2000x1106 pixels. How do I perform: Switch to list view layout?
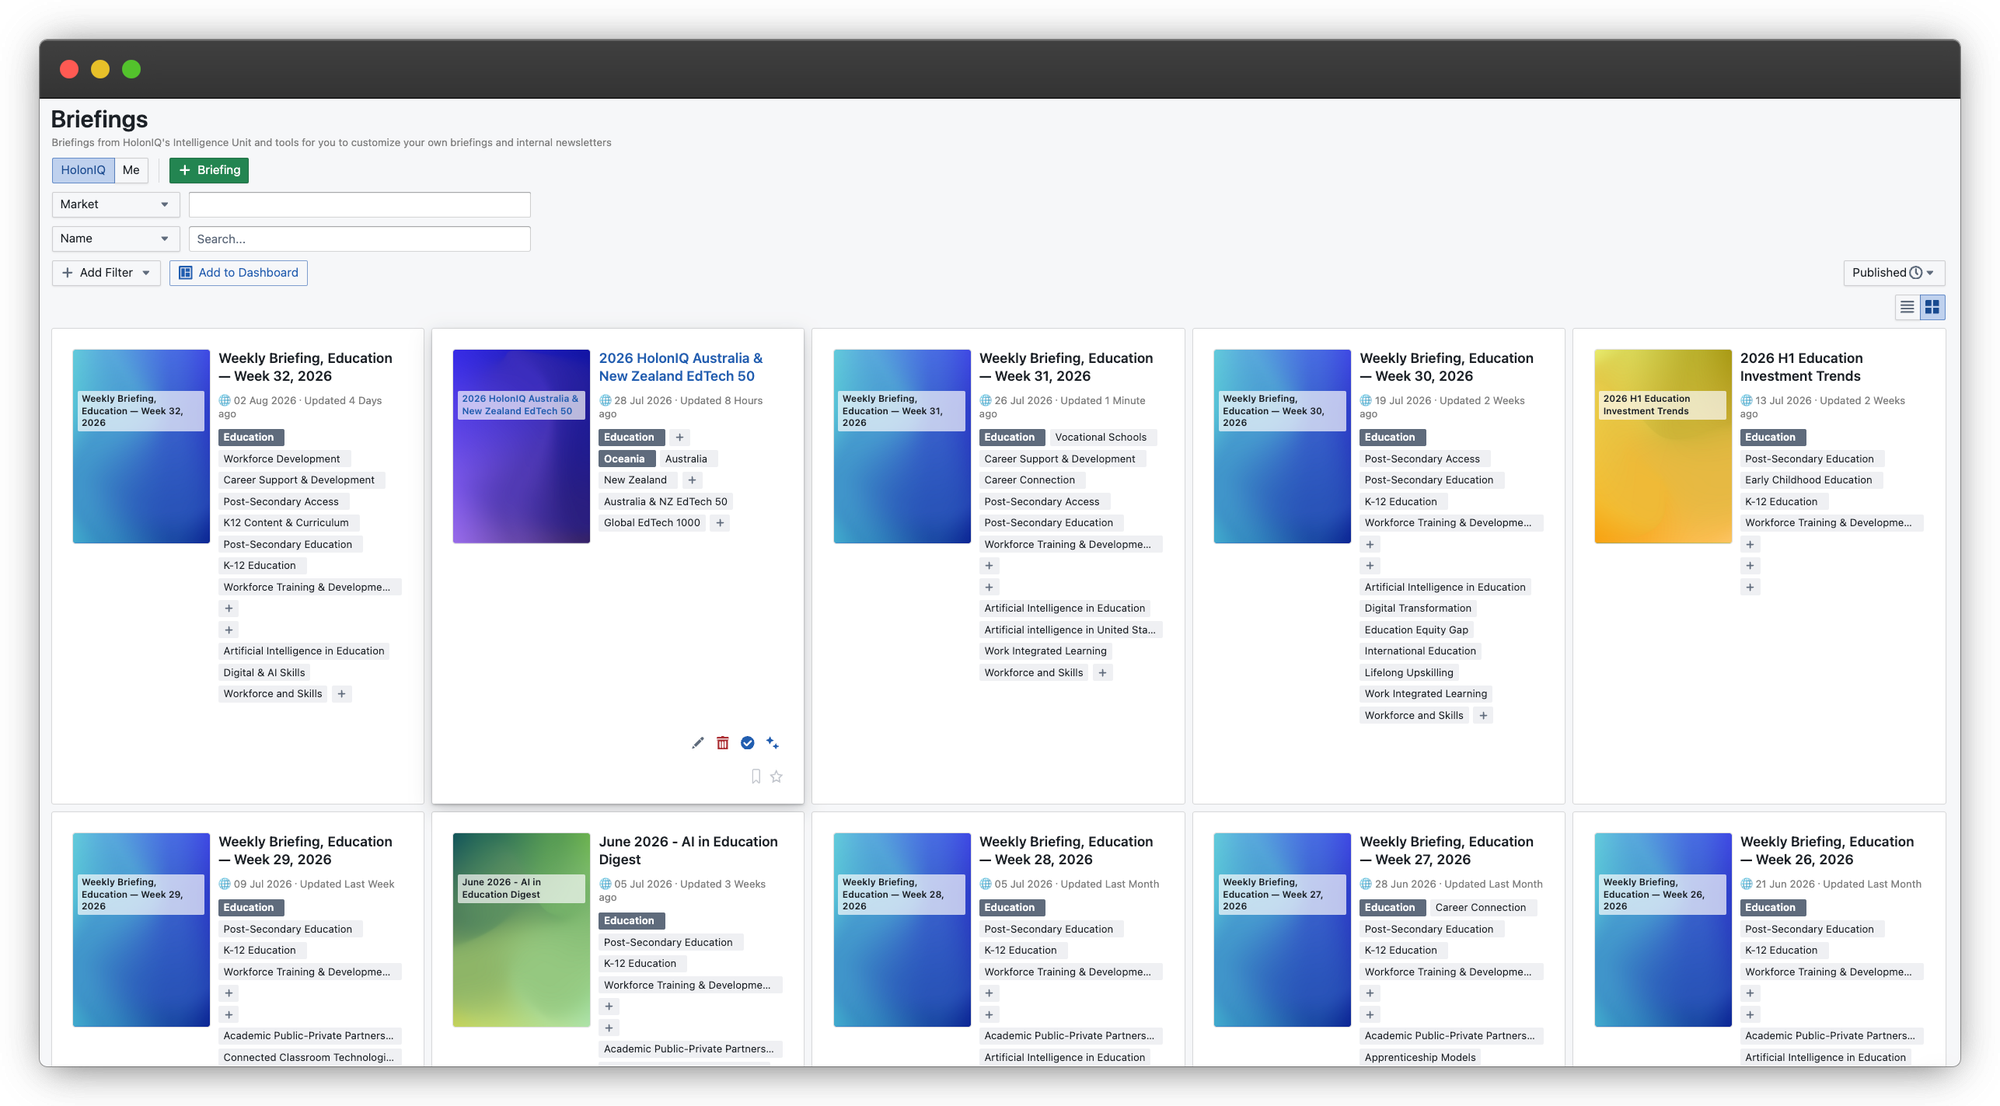coord(1907,307)
